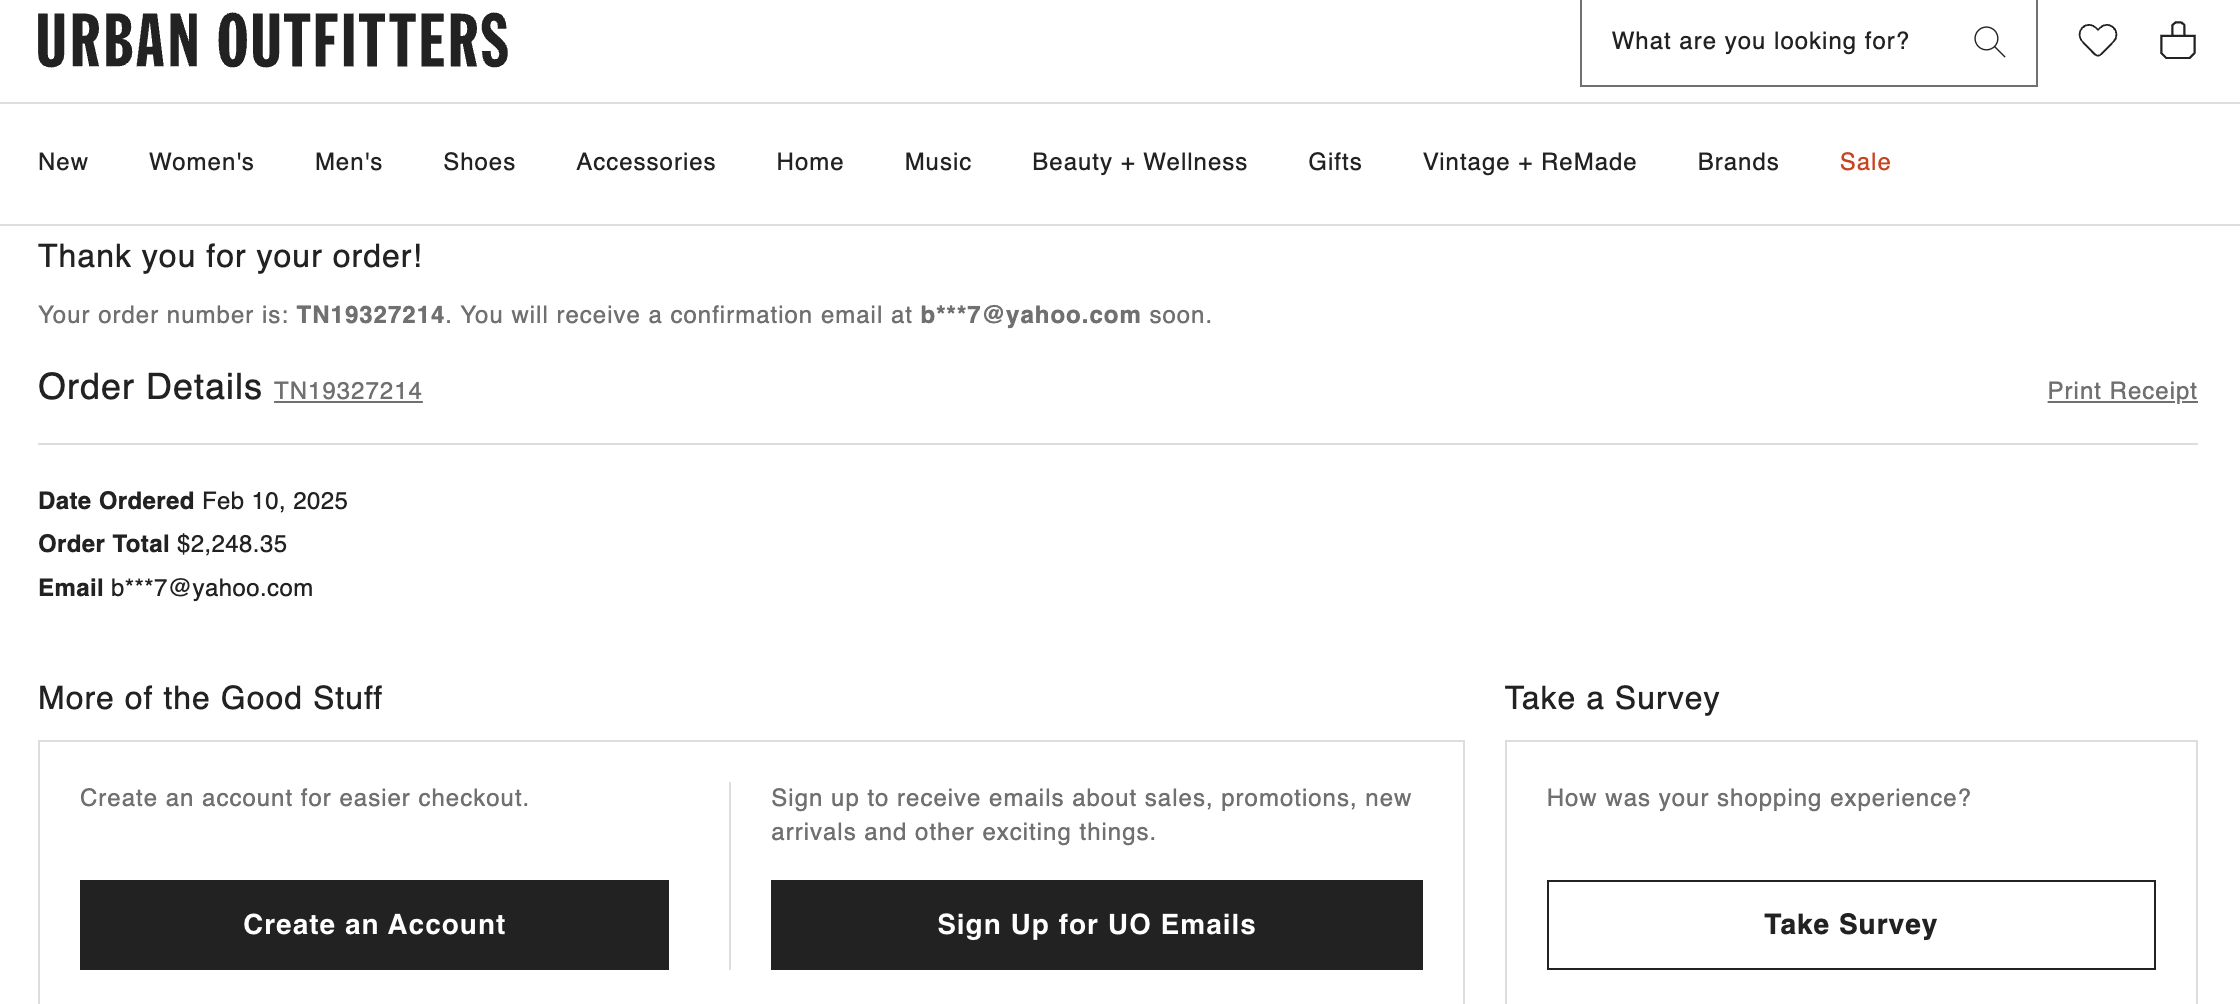Navigate to Music
Viewport: 2240px width, 1004px height.
[x=938, y=162]
